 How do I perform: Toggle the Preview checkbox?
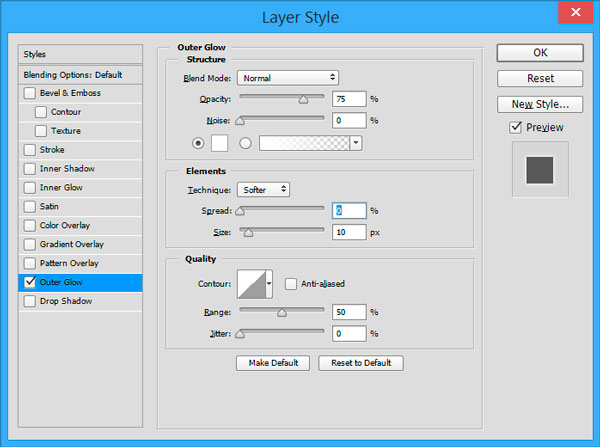[x=516, y=127]
